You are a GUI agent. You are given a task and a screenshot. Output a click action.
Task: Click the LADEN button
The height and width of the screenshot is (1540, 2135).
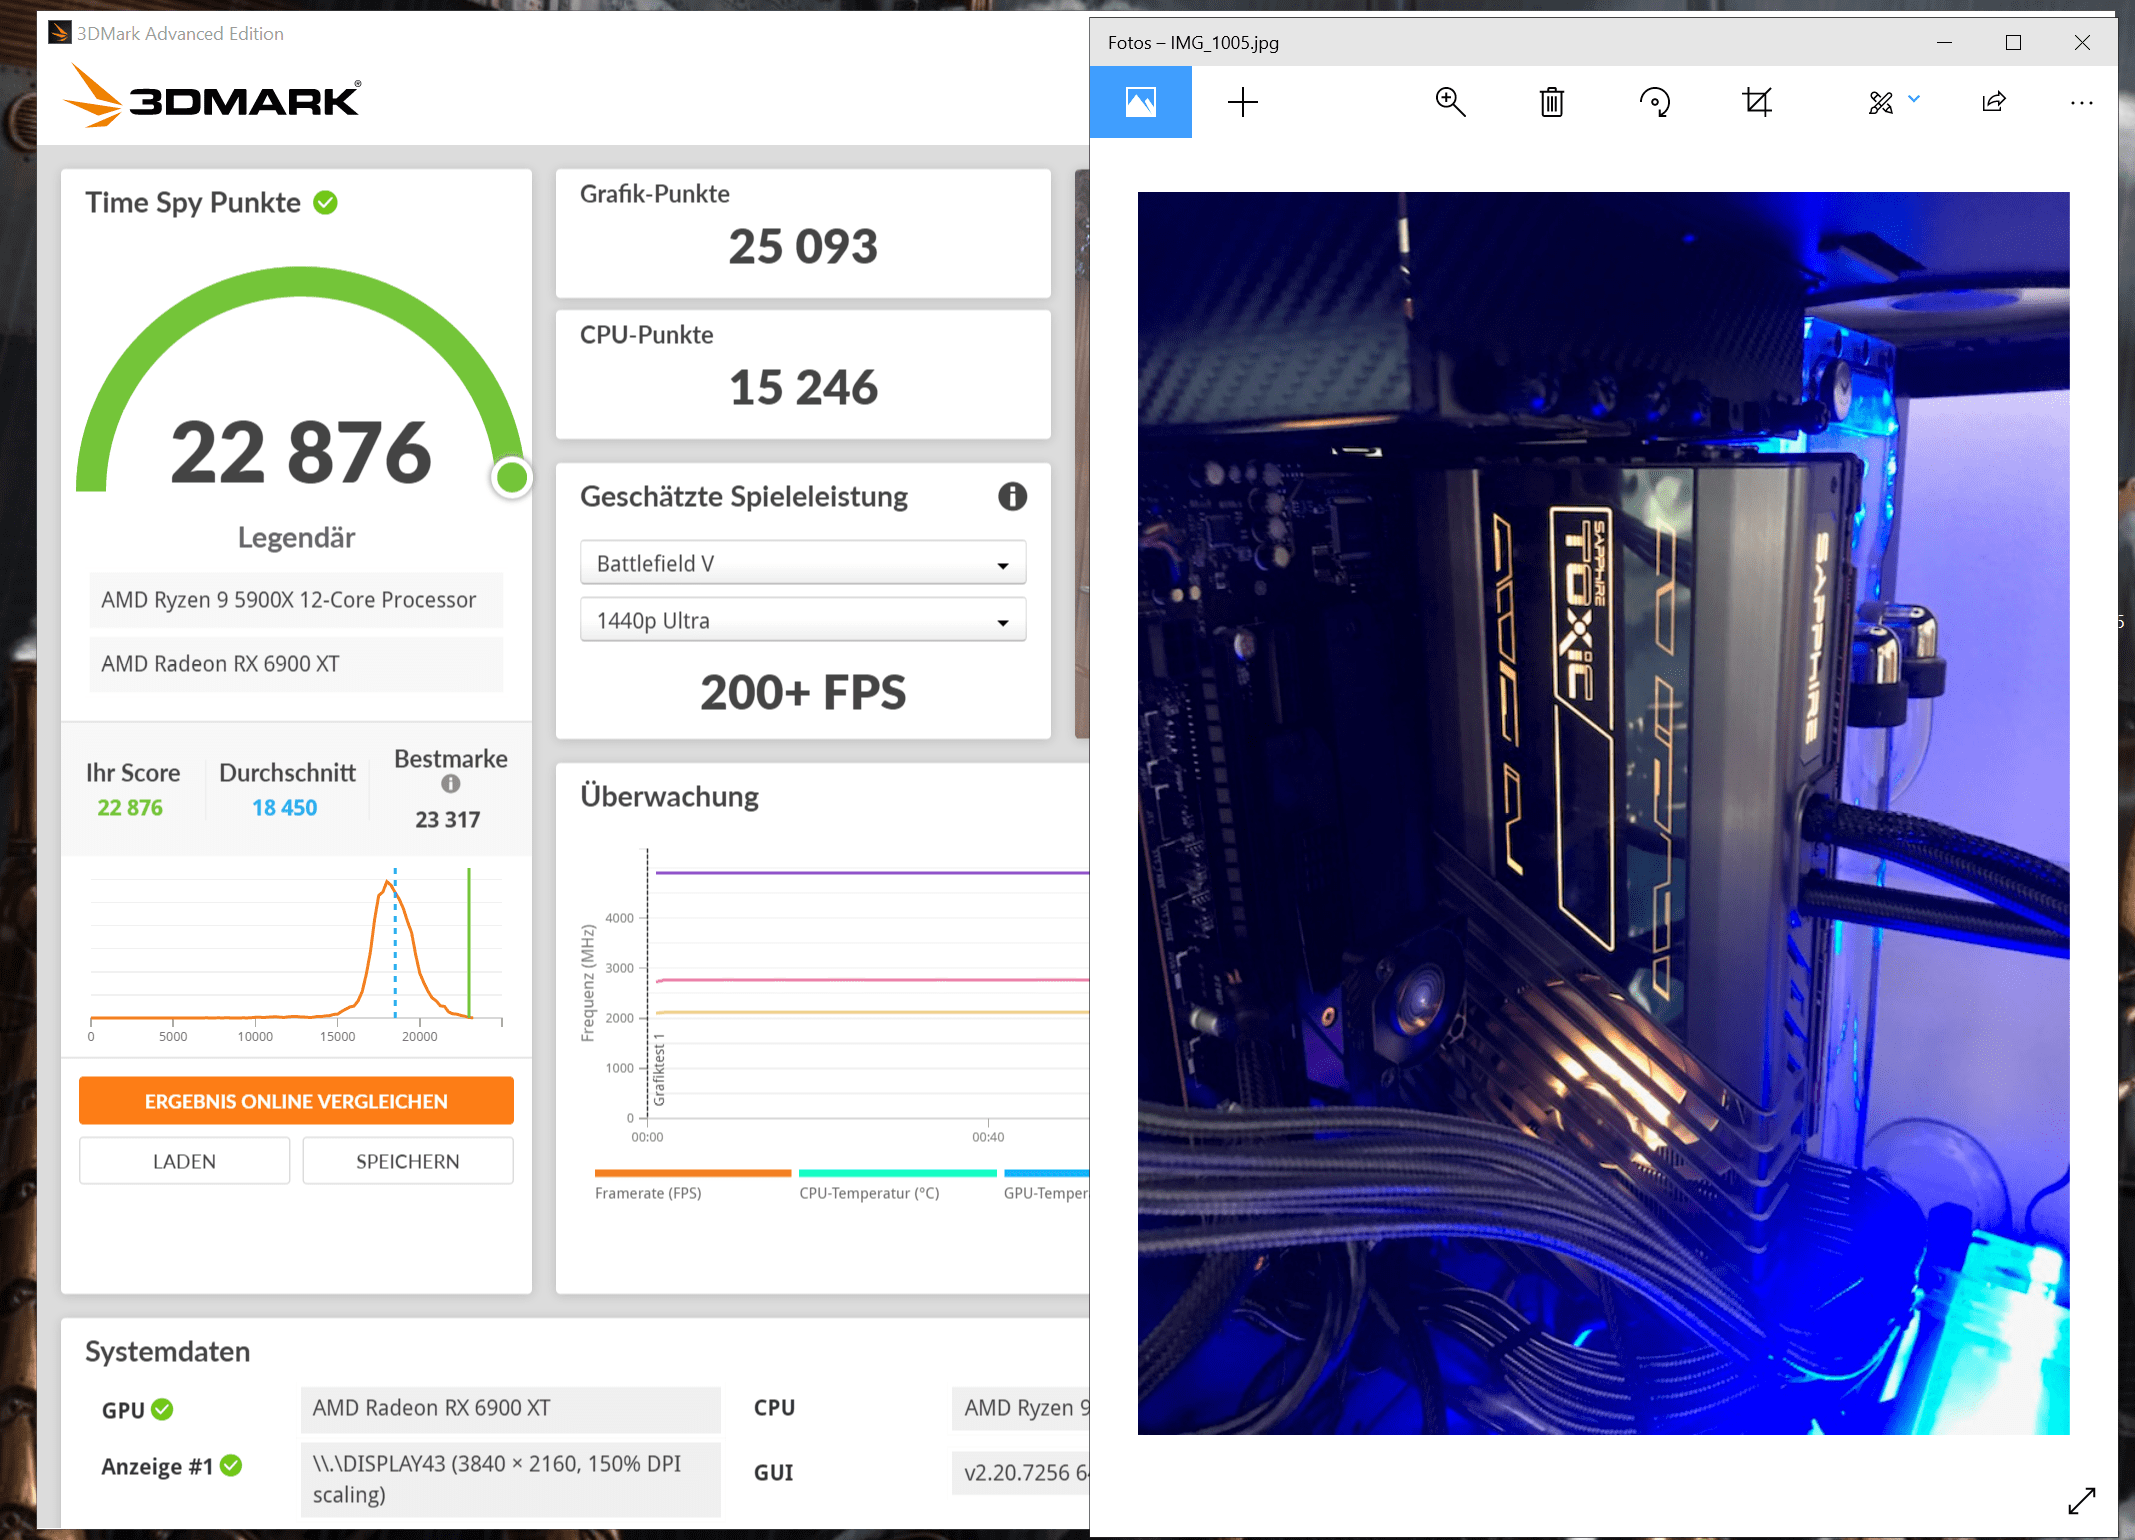184,1161
